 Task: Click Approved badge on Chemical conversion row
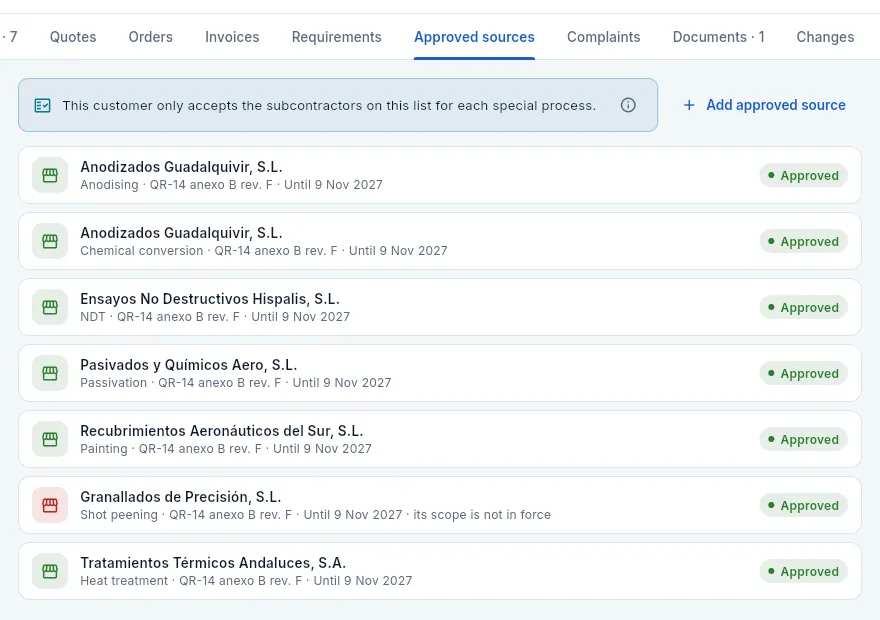pos(803,241)
